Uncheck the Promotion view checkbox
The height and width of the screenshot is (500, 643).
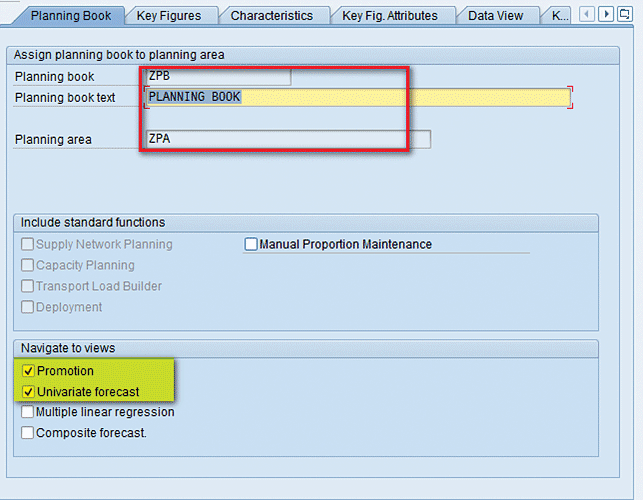(x=28, y=371)
